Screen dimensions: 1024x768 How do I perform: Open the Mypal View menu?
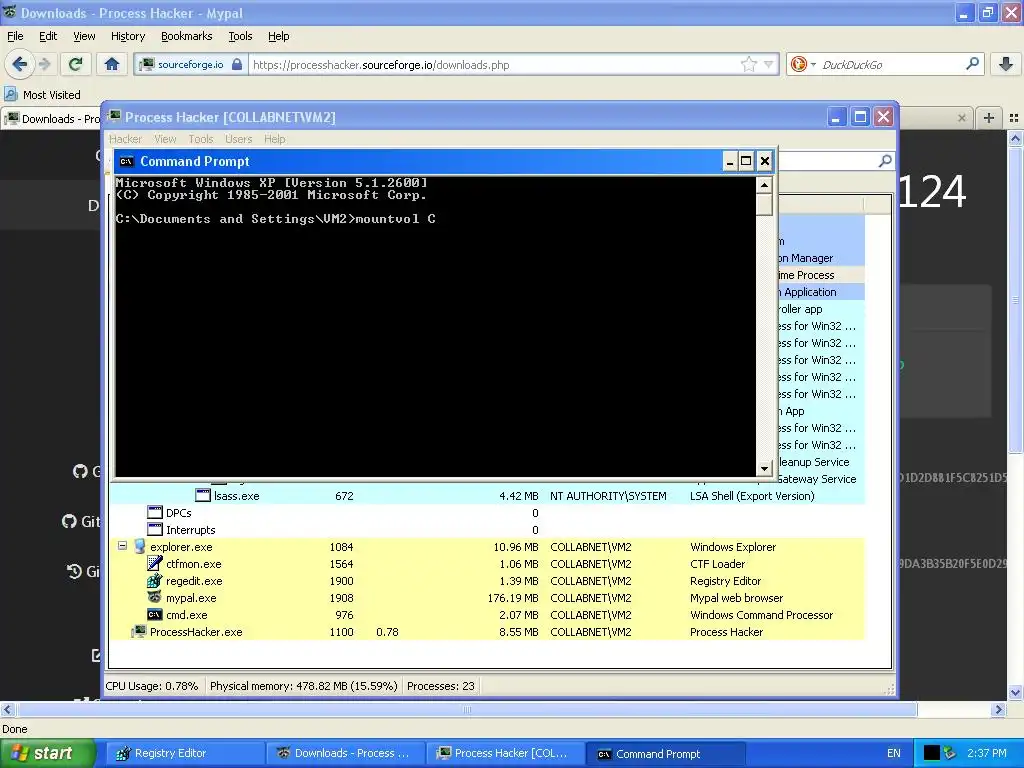tap(84, 36)
